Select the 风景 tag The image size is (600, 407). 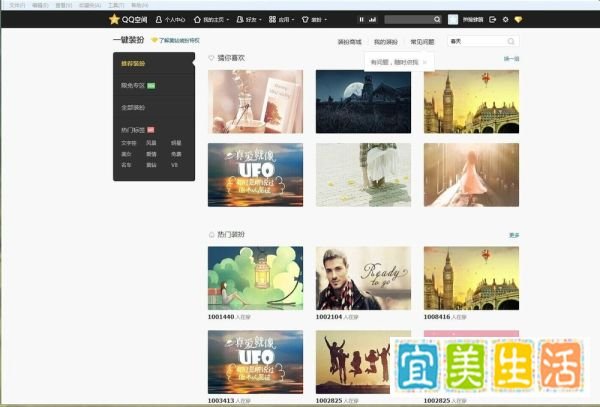tap(151, 143)
